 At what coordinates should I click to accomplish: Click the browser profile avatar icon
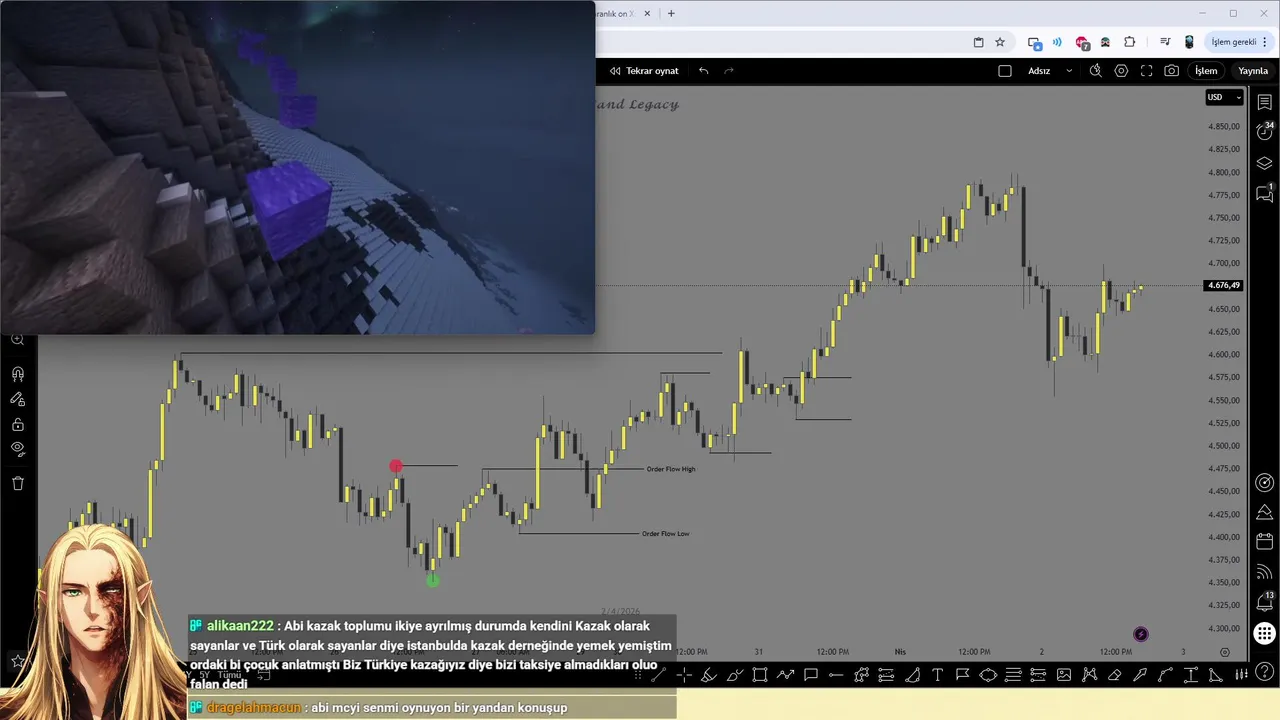point(1189,42)
